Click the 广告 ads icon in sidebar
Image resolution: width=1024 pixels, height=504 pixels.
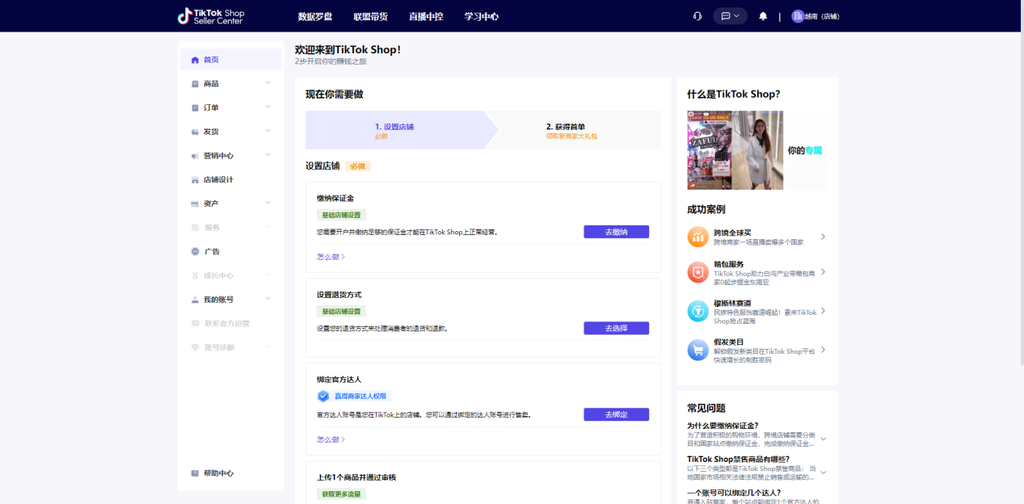tap(195, 251)
